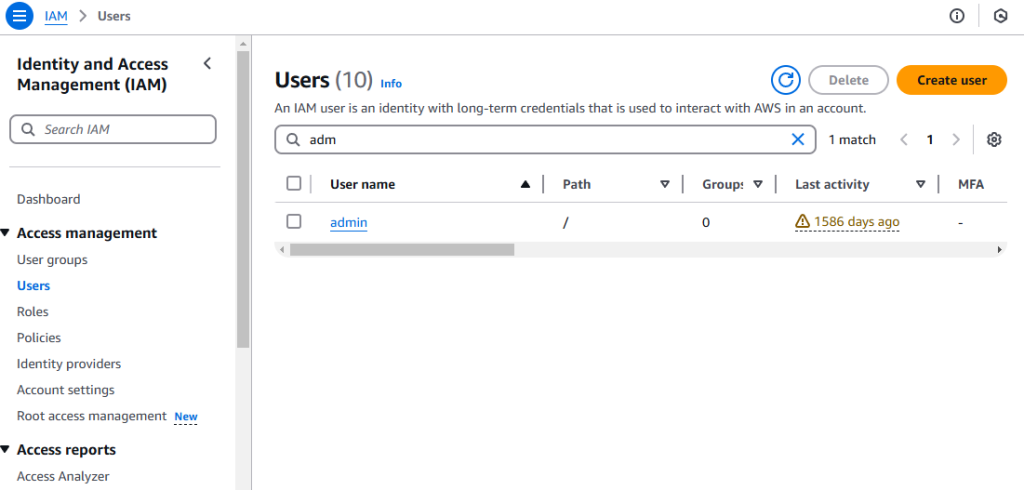Collapse the IAM side navigation panel
Image resolution: width=1024 pixels, height=490 pixels.
(x=207, y=63)
